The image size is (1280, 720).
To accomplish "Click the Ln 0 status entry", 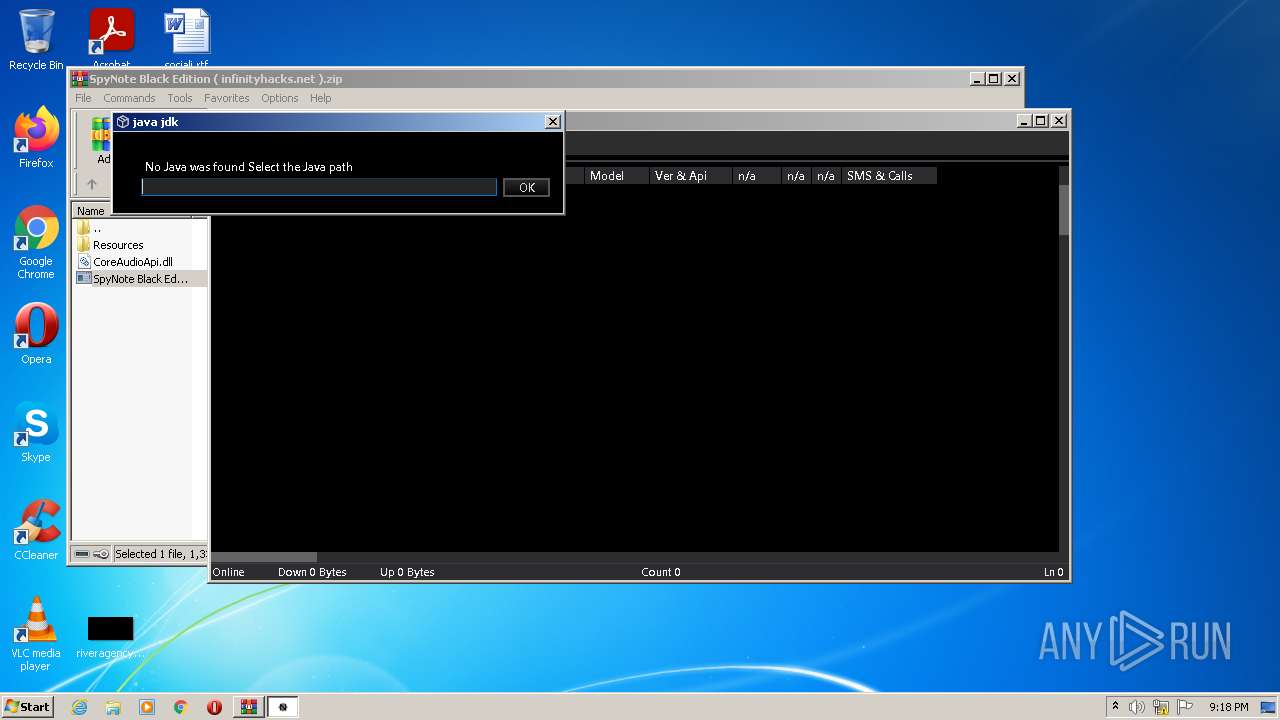I will 1054,572.
